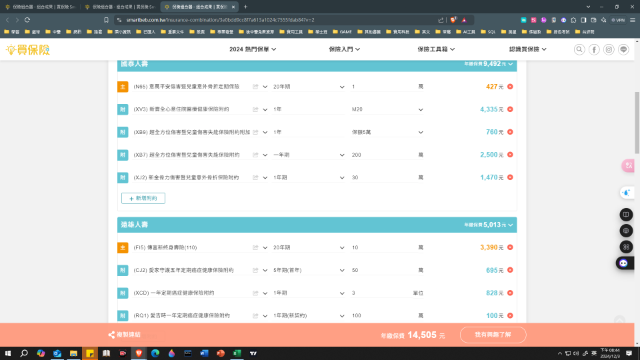640x360 pixels.
Task: Open Brave browser in the taskbar
Action: [139, 353]
